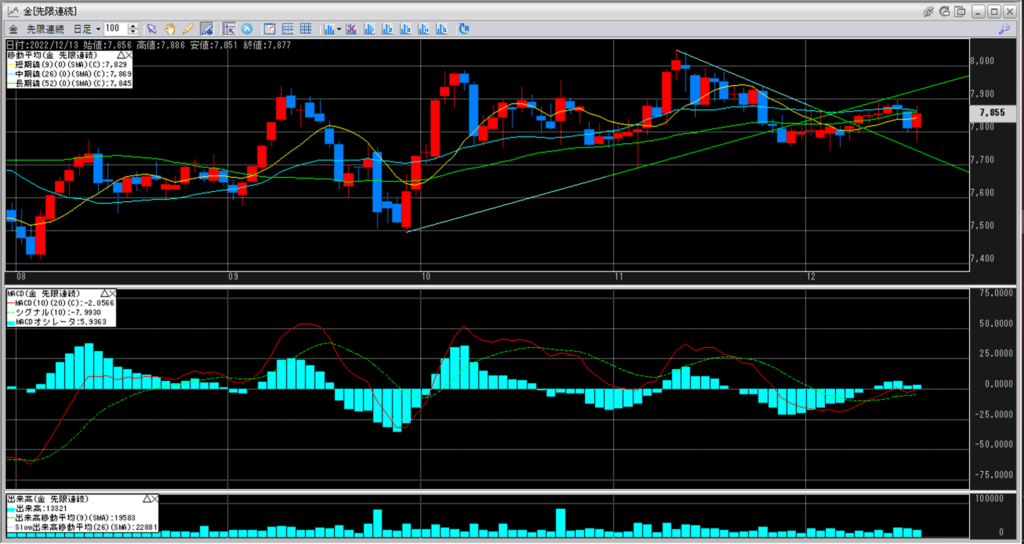Image resolution: width=1024 pixels, height=544 pixels.
Task: Collapse the MACD legend with triangle
Action: coord(103,294)
